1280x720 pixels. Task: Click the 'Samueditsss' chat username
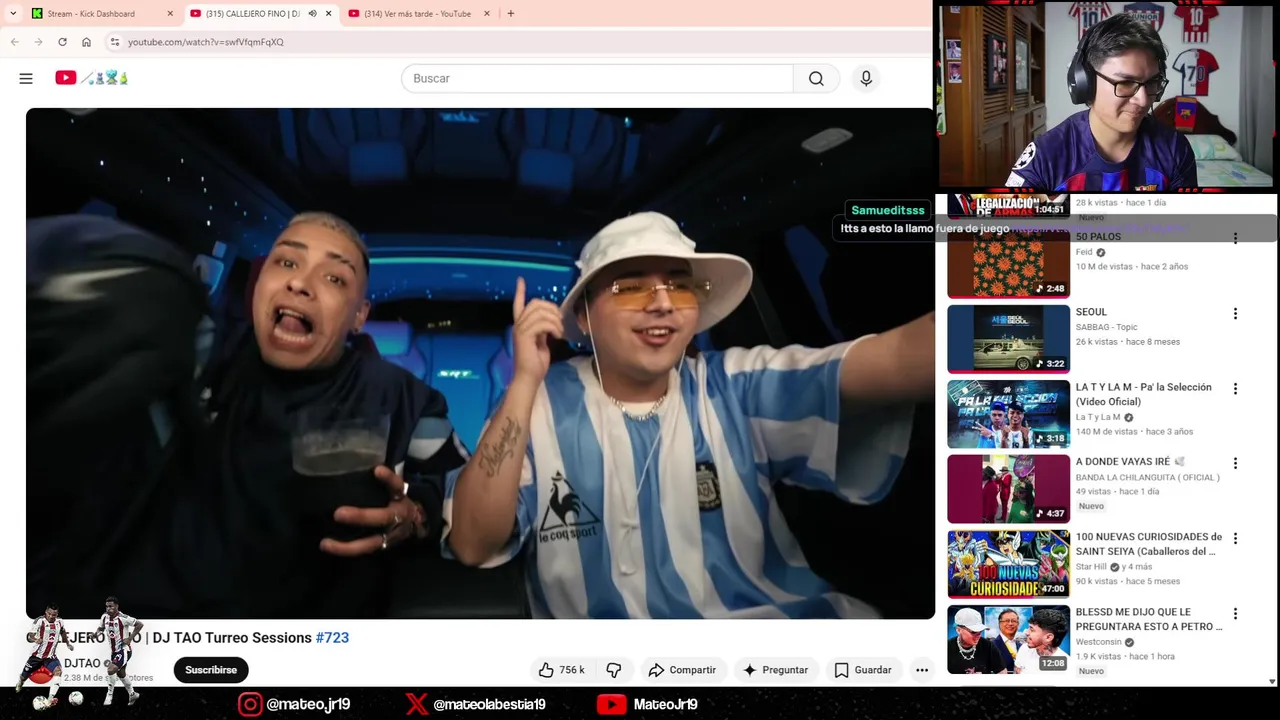click(x=888, y=210)
